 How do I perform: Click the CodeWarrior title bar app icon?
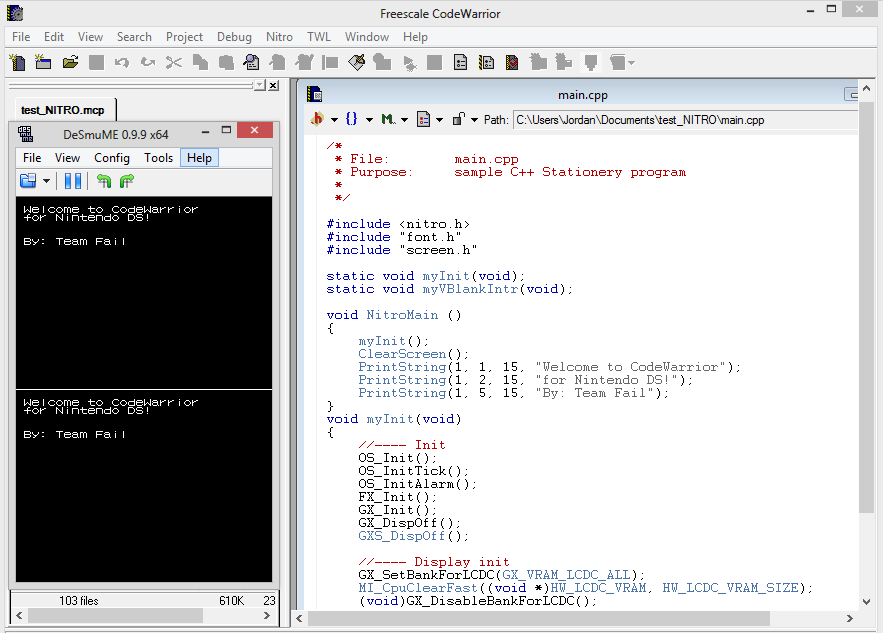click(x=15, y=13)
